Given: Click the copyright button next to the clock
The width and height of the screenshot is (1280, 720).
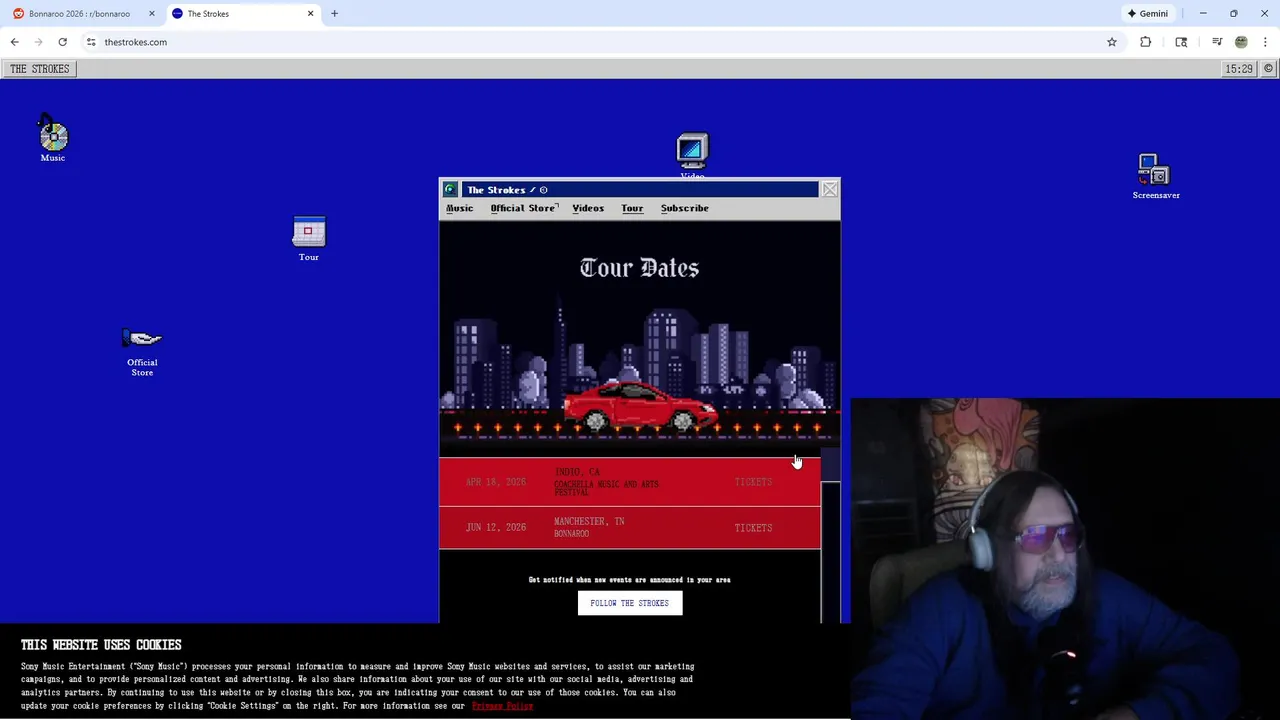Looking at the screenshot, I should click(1268, 69).
